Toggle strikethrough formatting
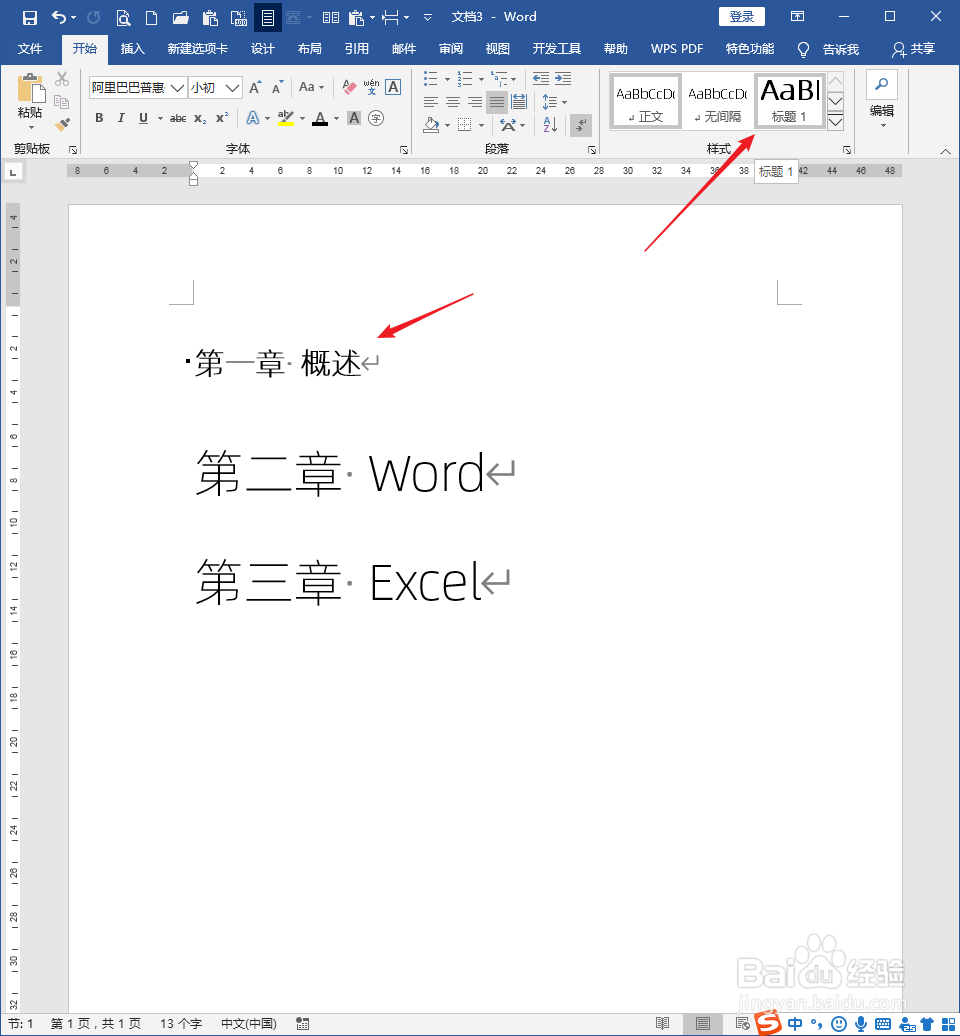The image size is (960, 1036). point(178,118)
